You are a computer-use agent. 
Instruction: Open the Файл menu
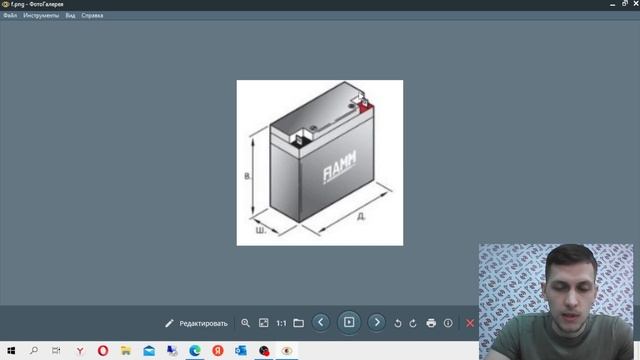(x=10, y=16)
